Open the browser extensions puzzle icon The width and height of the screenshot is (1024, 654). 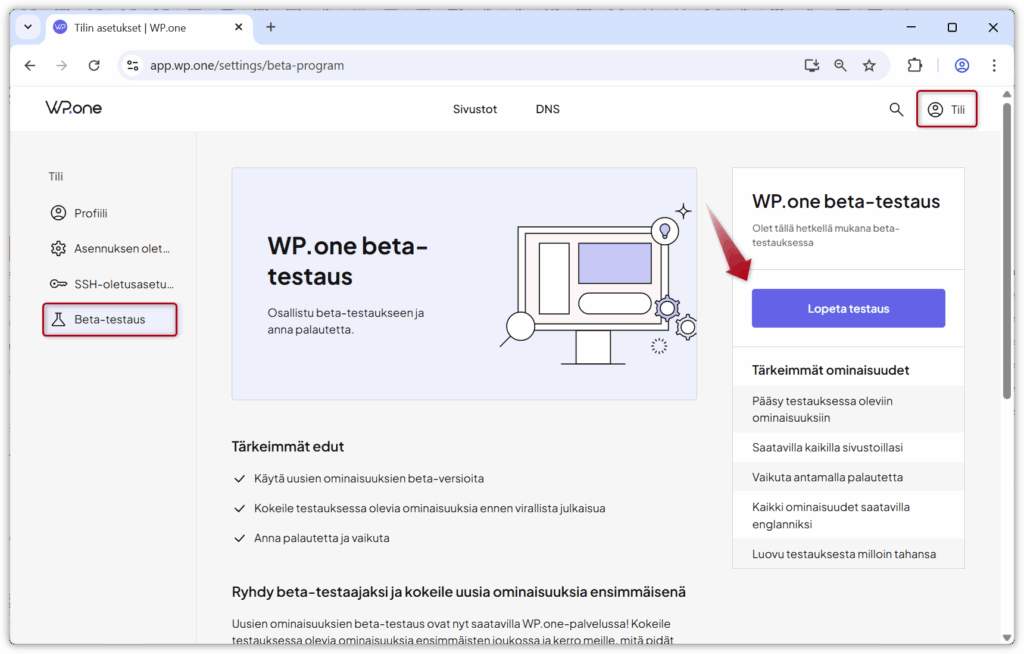[914, 66]
